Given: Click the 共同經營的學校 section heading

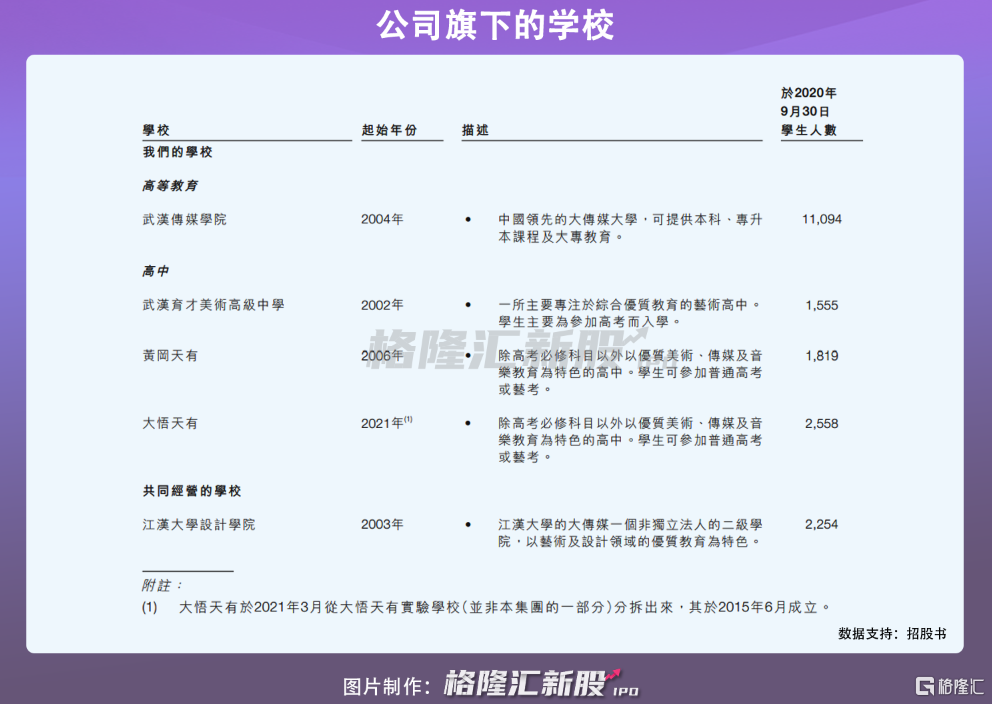Looking at the screenshot, I should point(192,491).
